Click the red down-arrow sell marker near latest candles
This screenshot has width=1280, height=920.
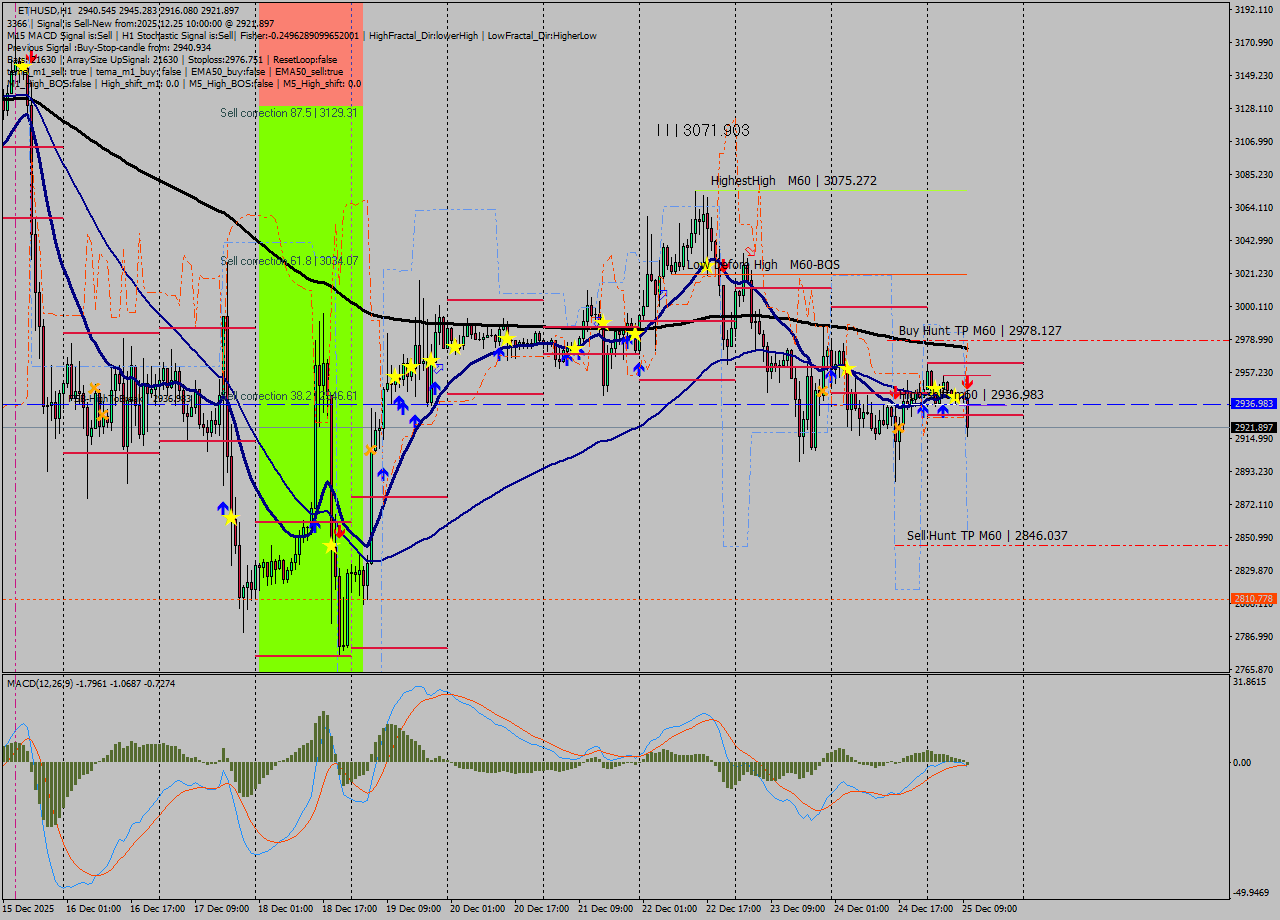(x=966, y=381)
